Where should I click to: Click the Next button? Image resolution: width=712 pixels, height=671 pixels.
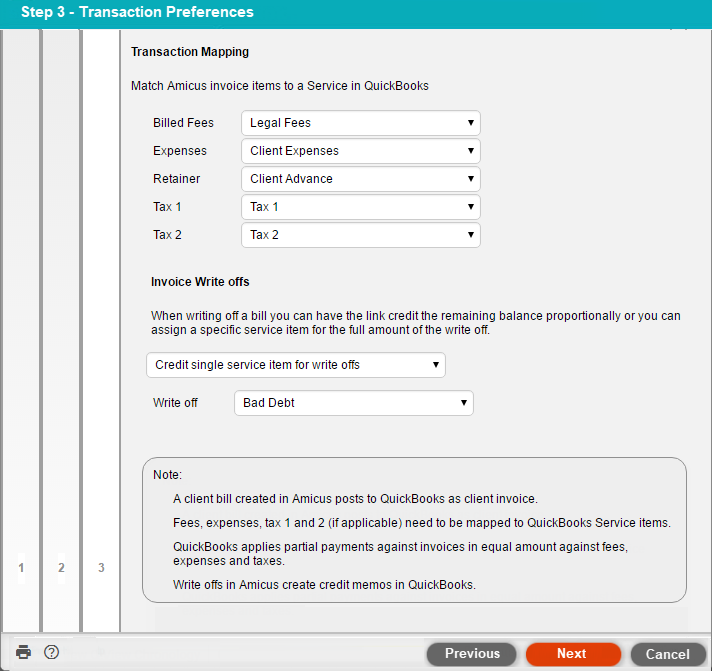click(573, 654)
